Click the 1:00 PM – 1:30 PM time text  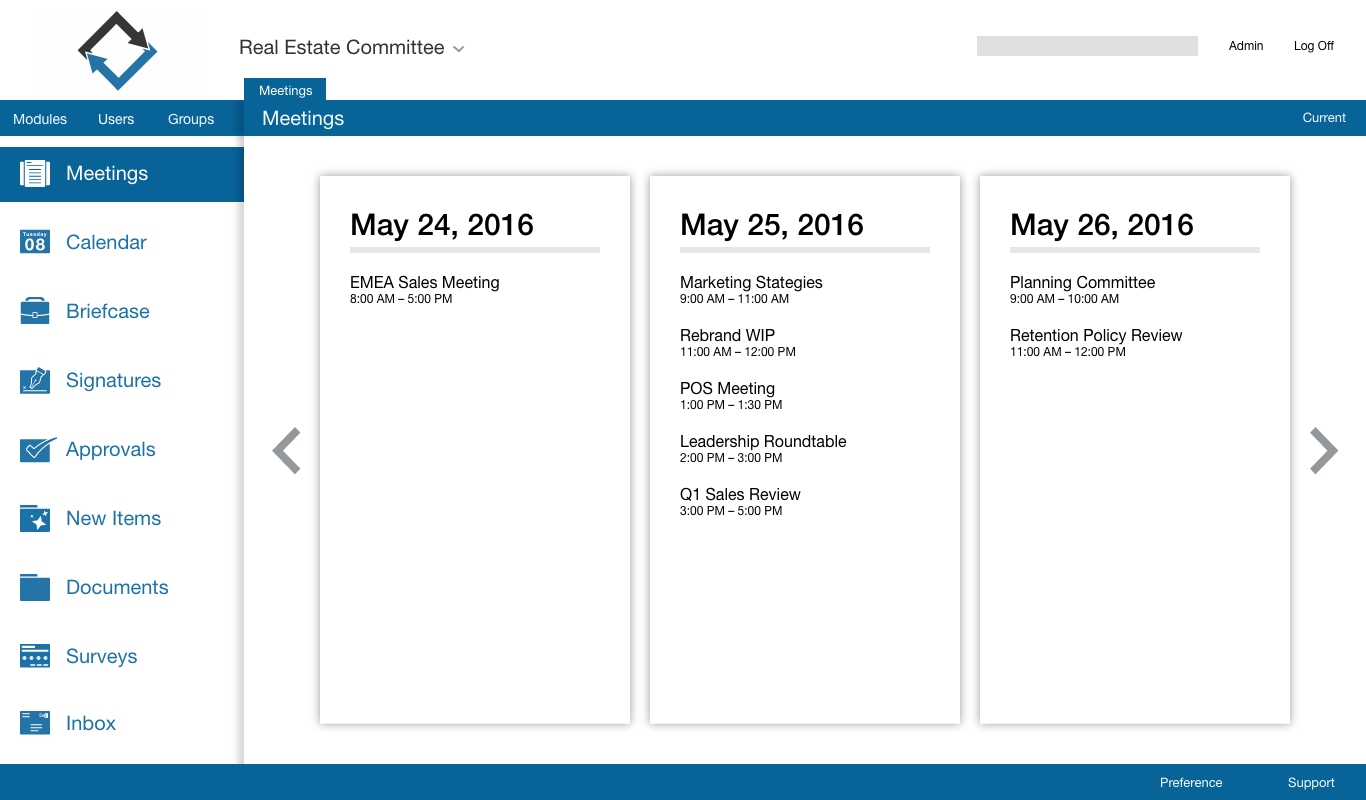click(731, 405)
